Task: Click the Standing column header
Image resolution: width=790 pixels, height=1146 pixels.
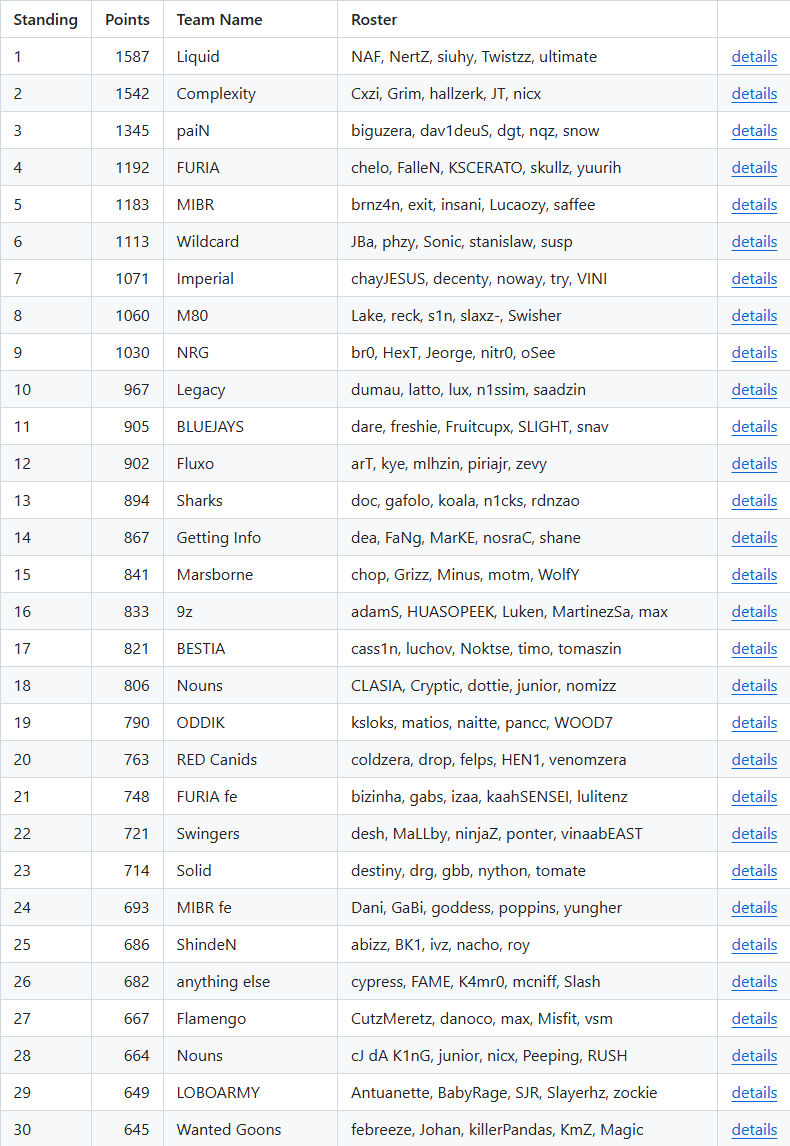Action: [45, 20]
